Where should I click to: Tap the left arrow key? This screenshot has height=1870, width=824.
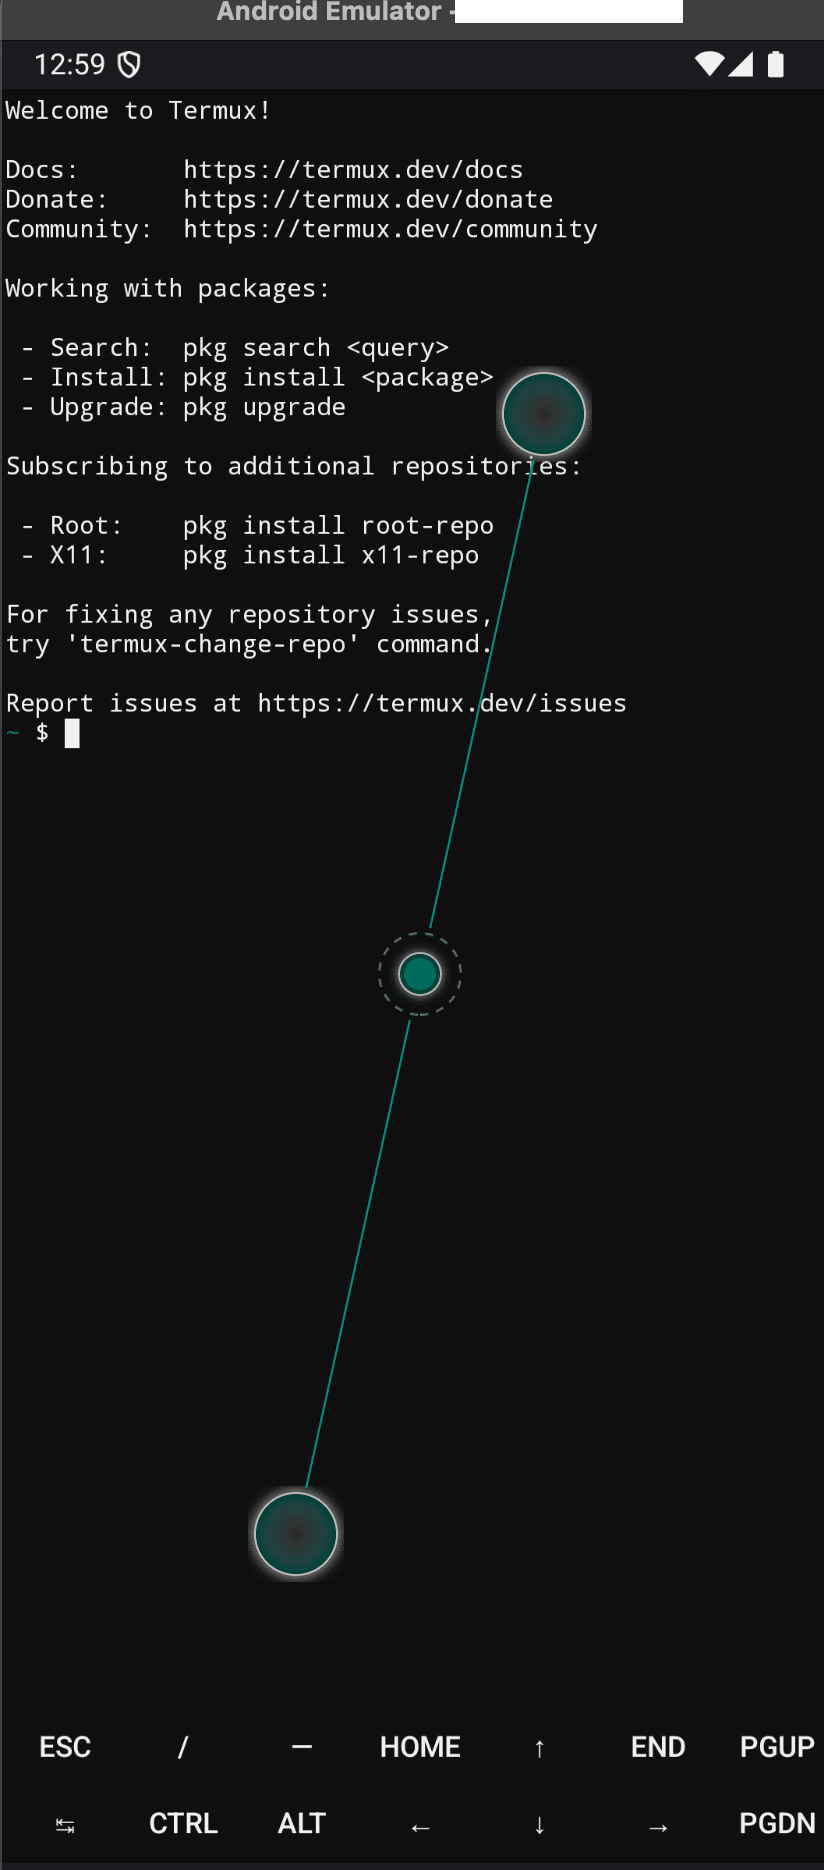click(420, 1827)
